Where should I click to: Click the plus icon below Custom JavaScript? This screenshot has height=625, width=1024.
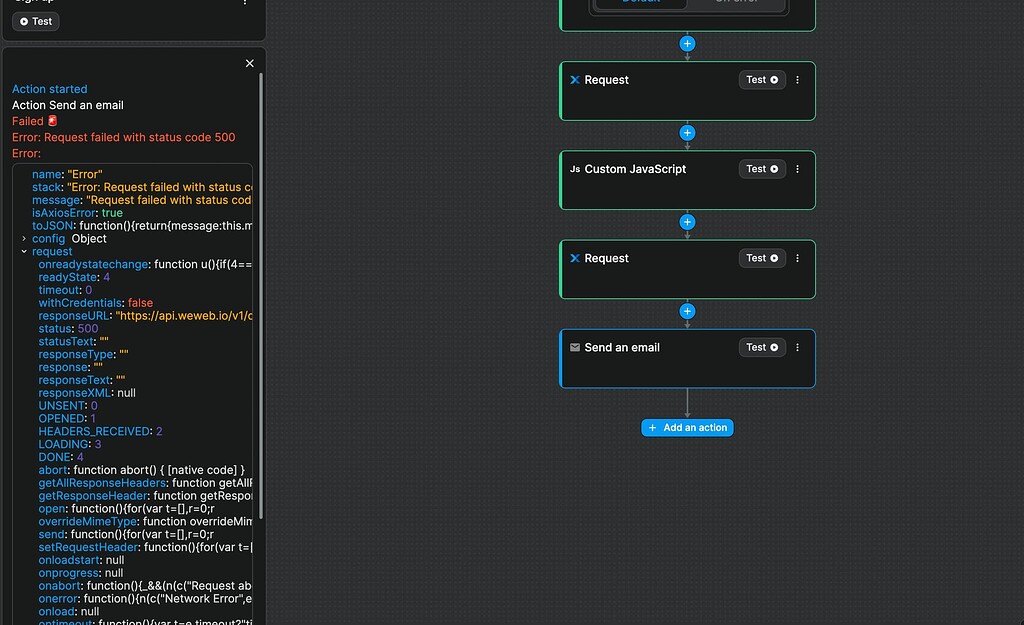[x=687, y=222]
